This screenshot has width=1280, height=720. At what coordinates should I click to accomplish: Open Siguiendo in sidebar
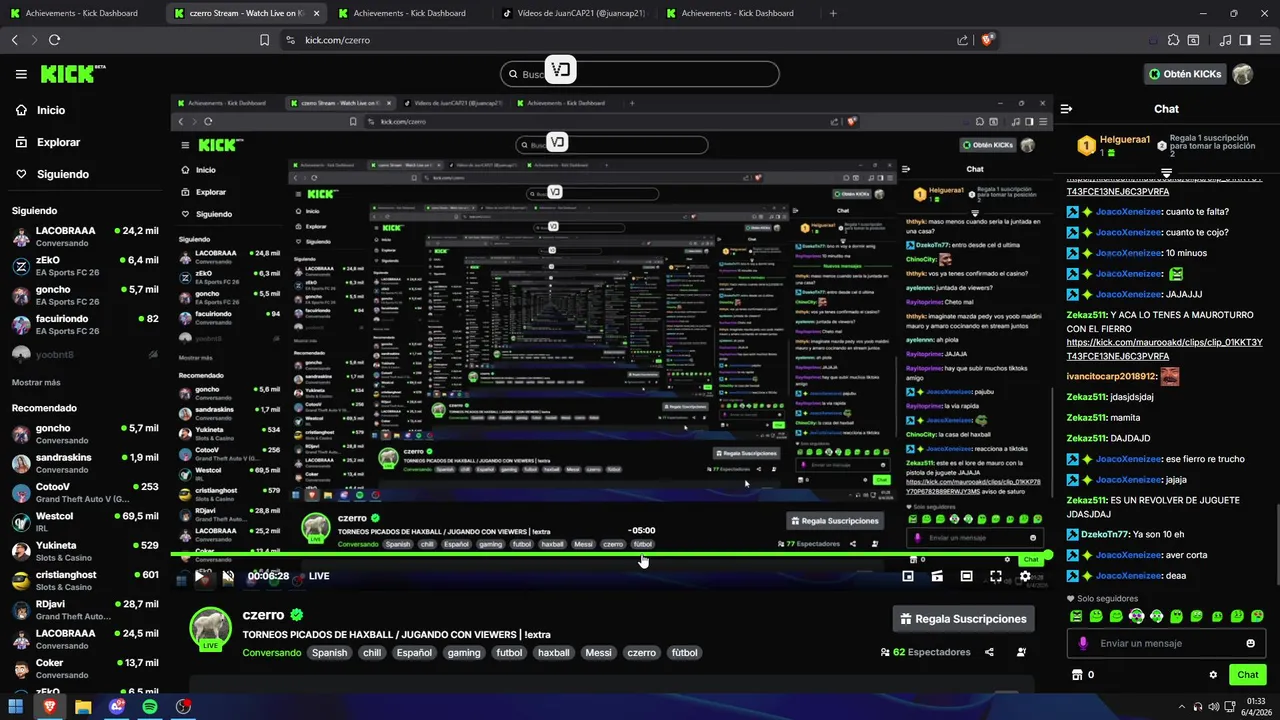click(x=63, y=174)
